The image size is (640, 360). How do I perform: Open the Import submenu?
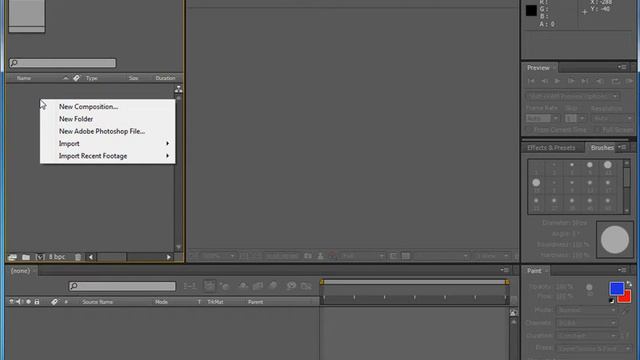pos(108,144)
